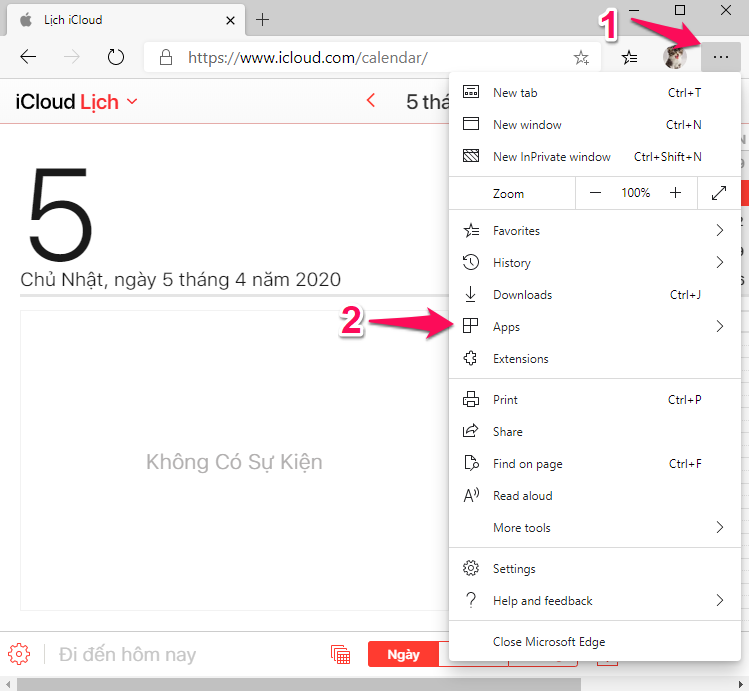Open the iCloud calendar settings gear
Image resolution: width=749 pixels, height=691 pixels.
pyautogui.click(x=19, y=654)
